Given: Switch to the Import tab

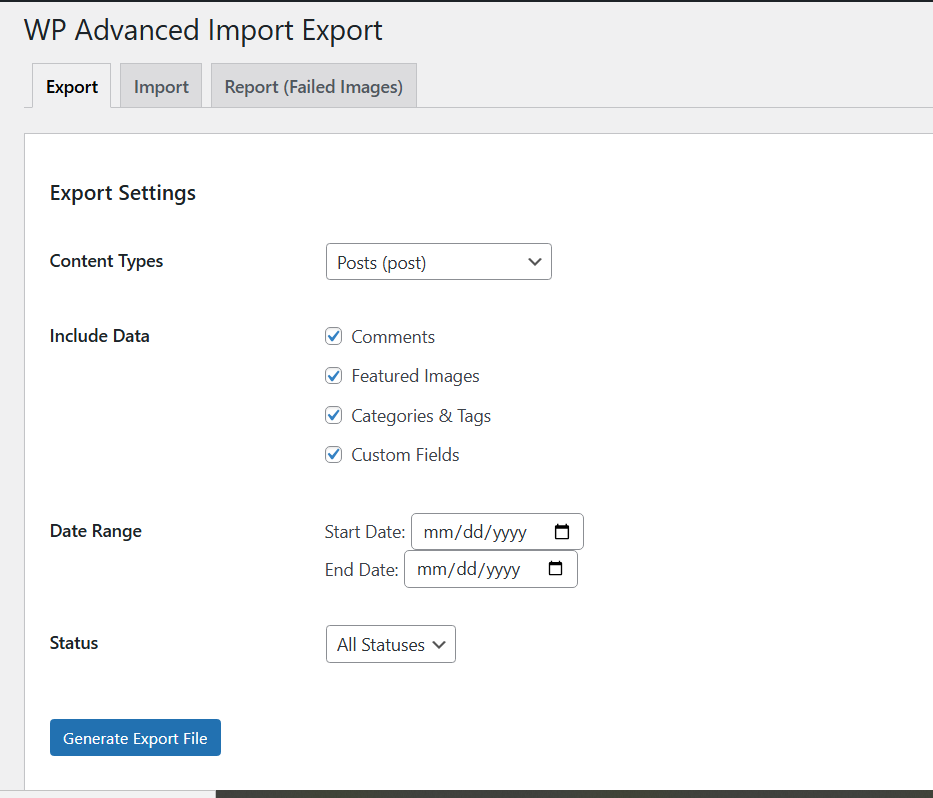Looking at the screenshot, I should pyautogui.click(x=160, y=86).
